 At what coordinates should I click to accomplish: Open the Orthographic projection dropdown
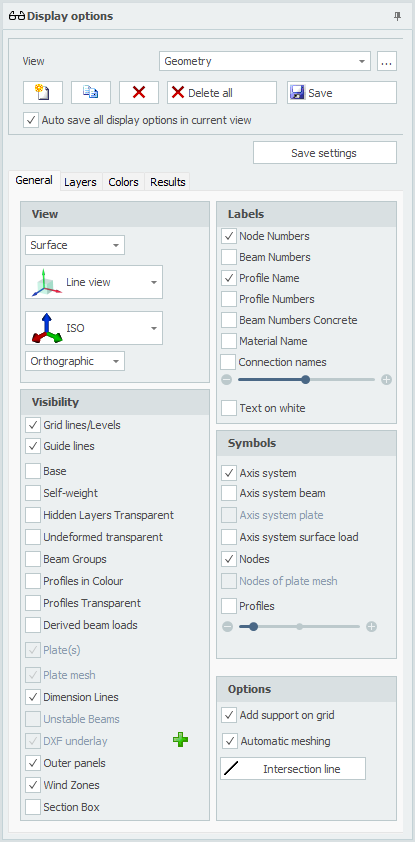[75, 361]
